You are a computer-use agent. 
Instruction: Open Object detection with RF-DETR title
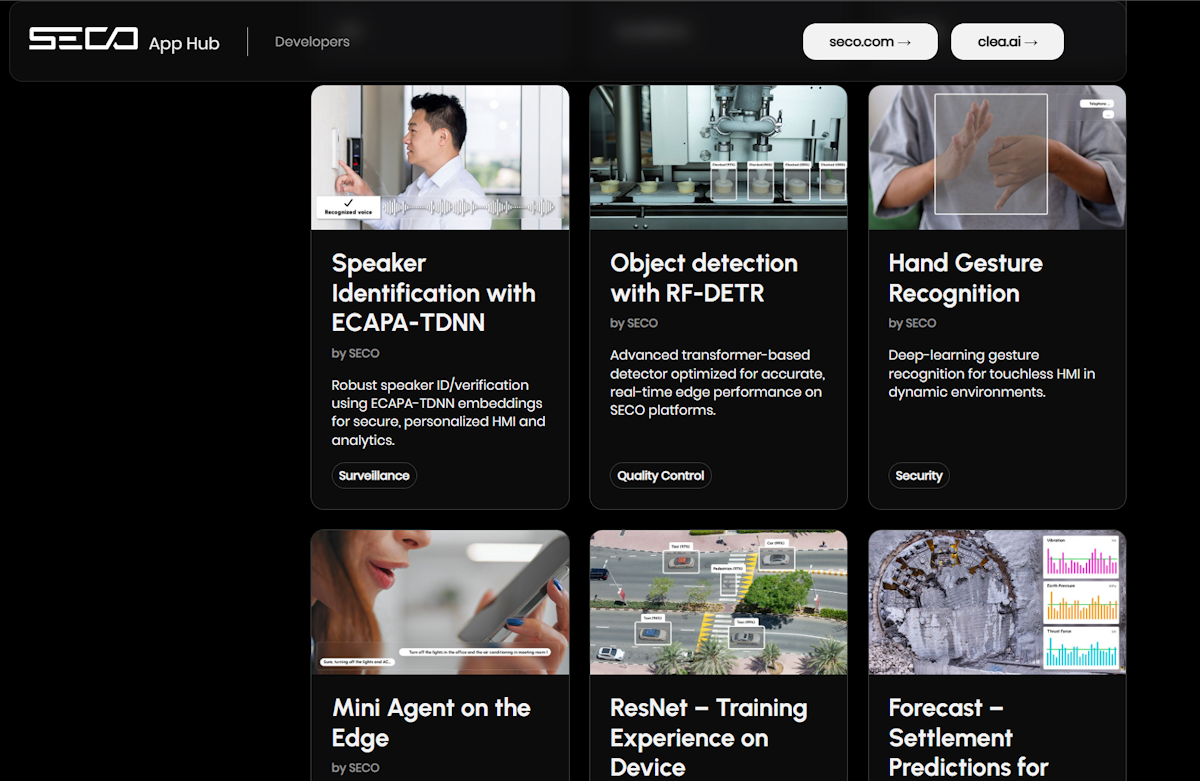704,278
